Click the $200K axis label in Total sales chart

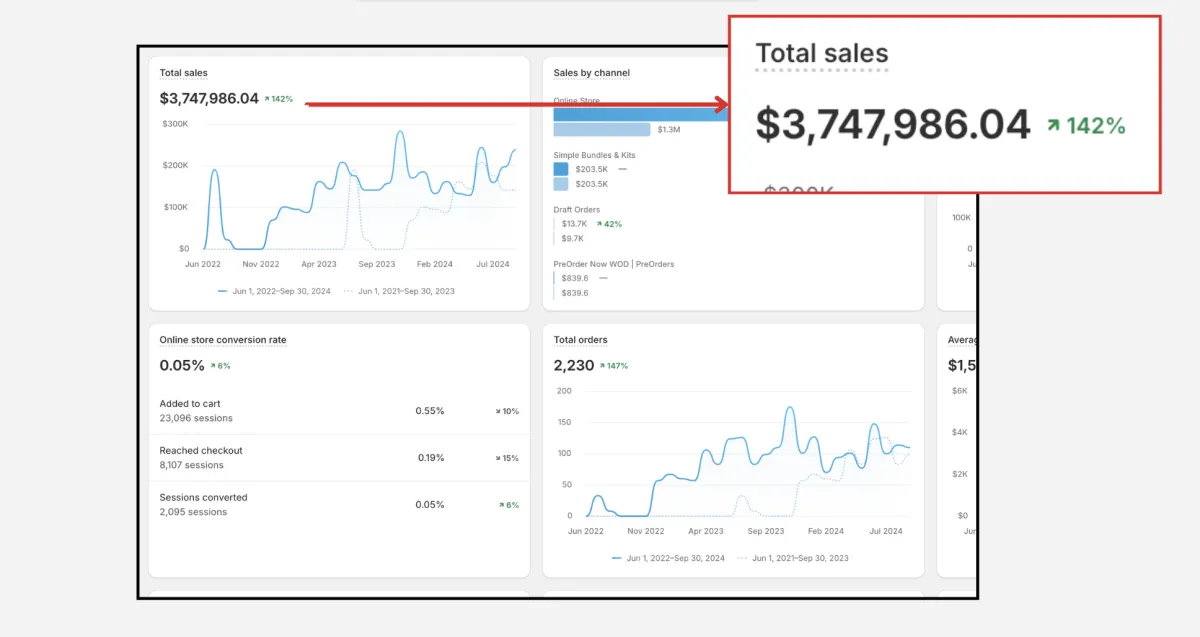[175, 165]
